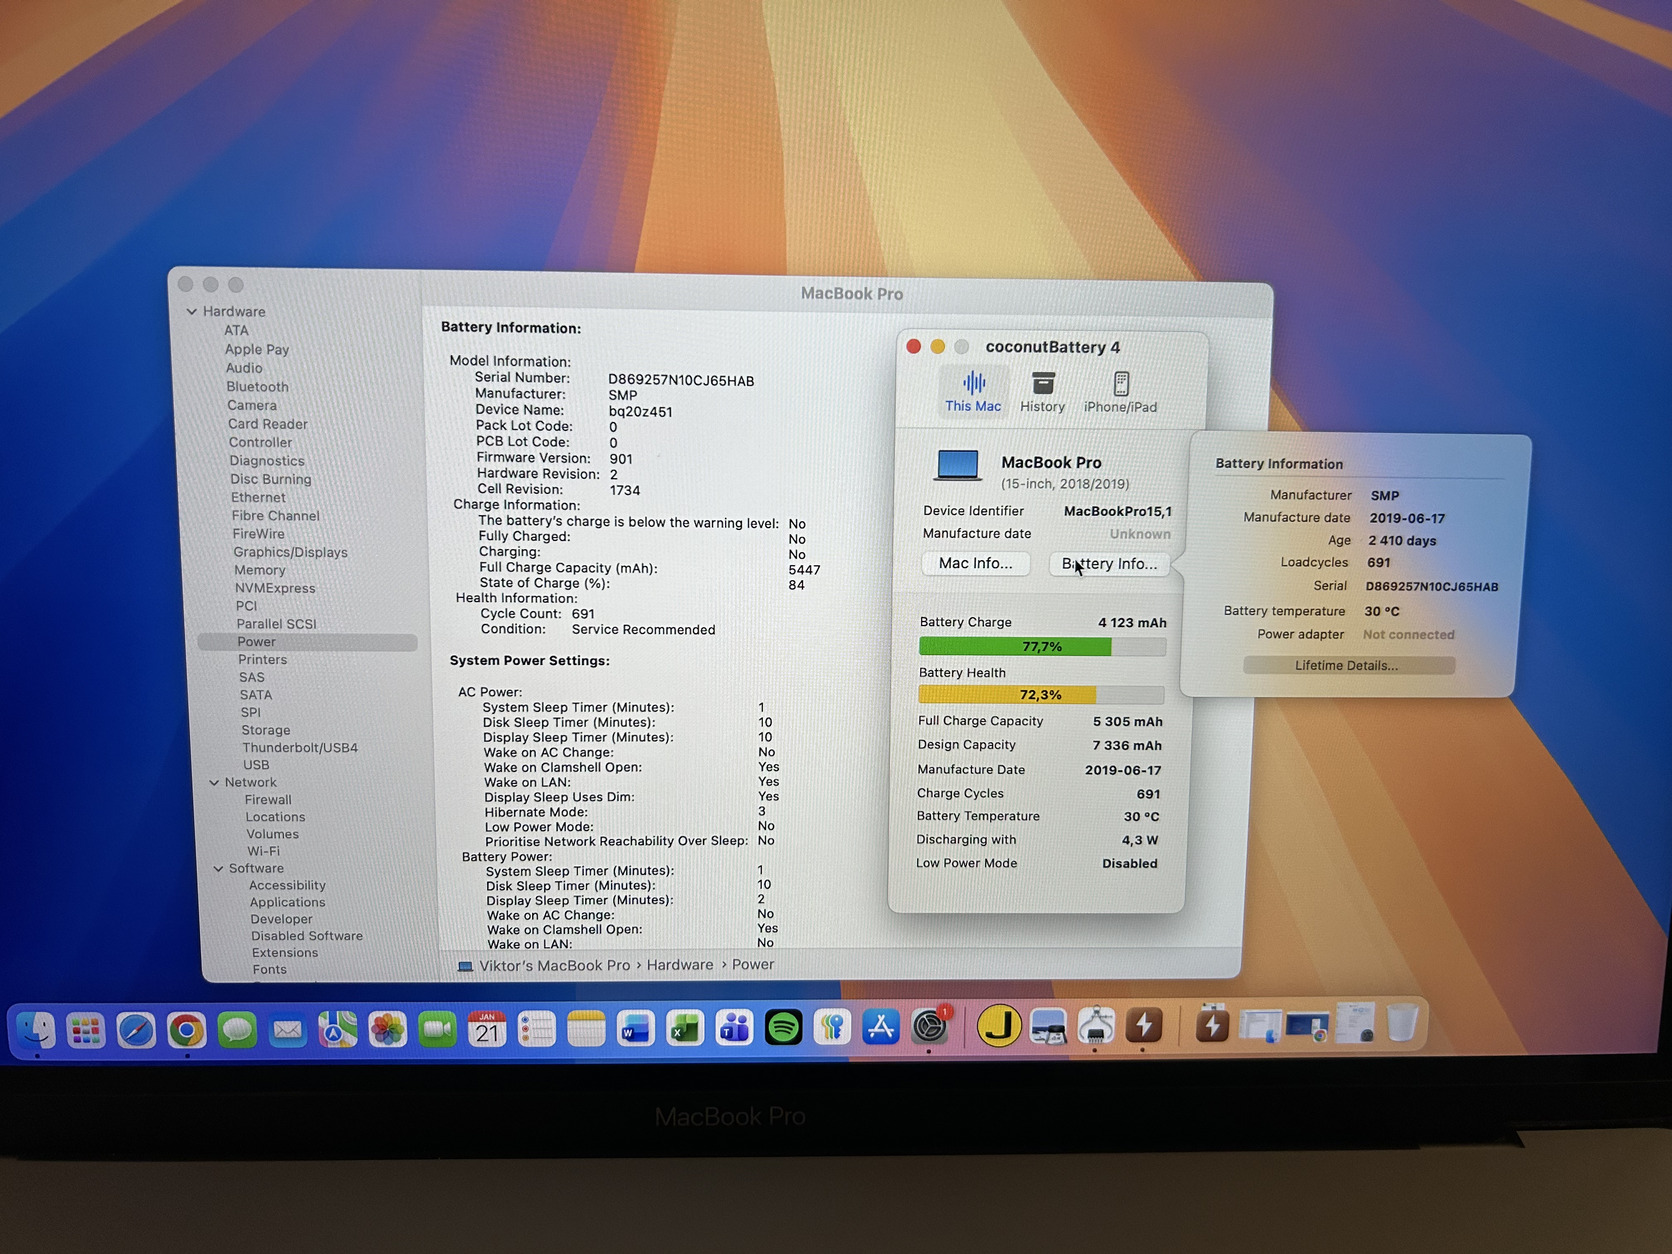1672x1254 pixels.
Task: Open Launchpad from the Dock
Action: click(86, 1029)
